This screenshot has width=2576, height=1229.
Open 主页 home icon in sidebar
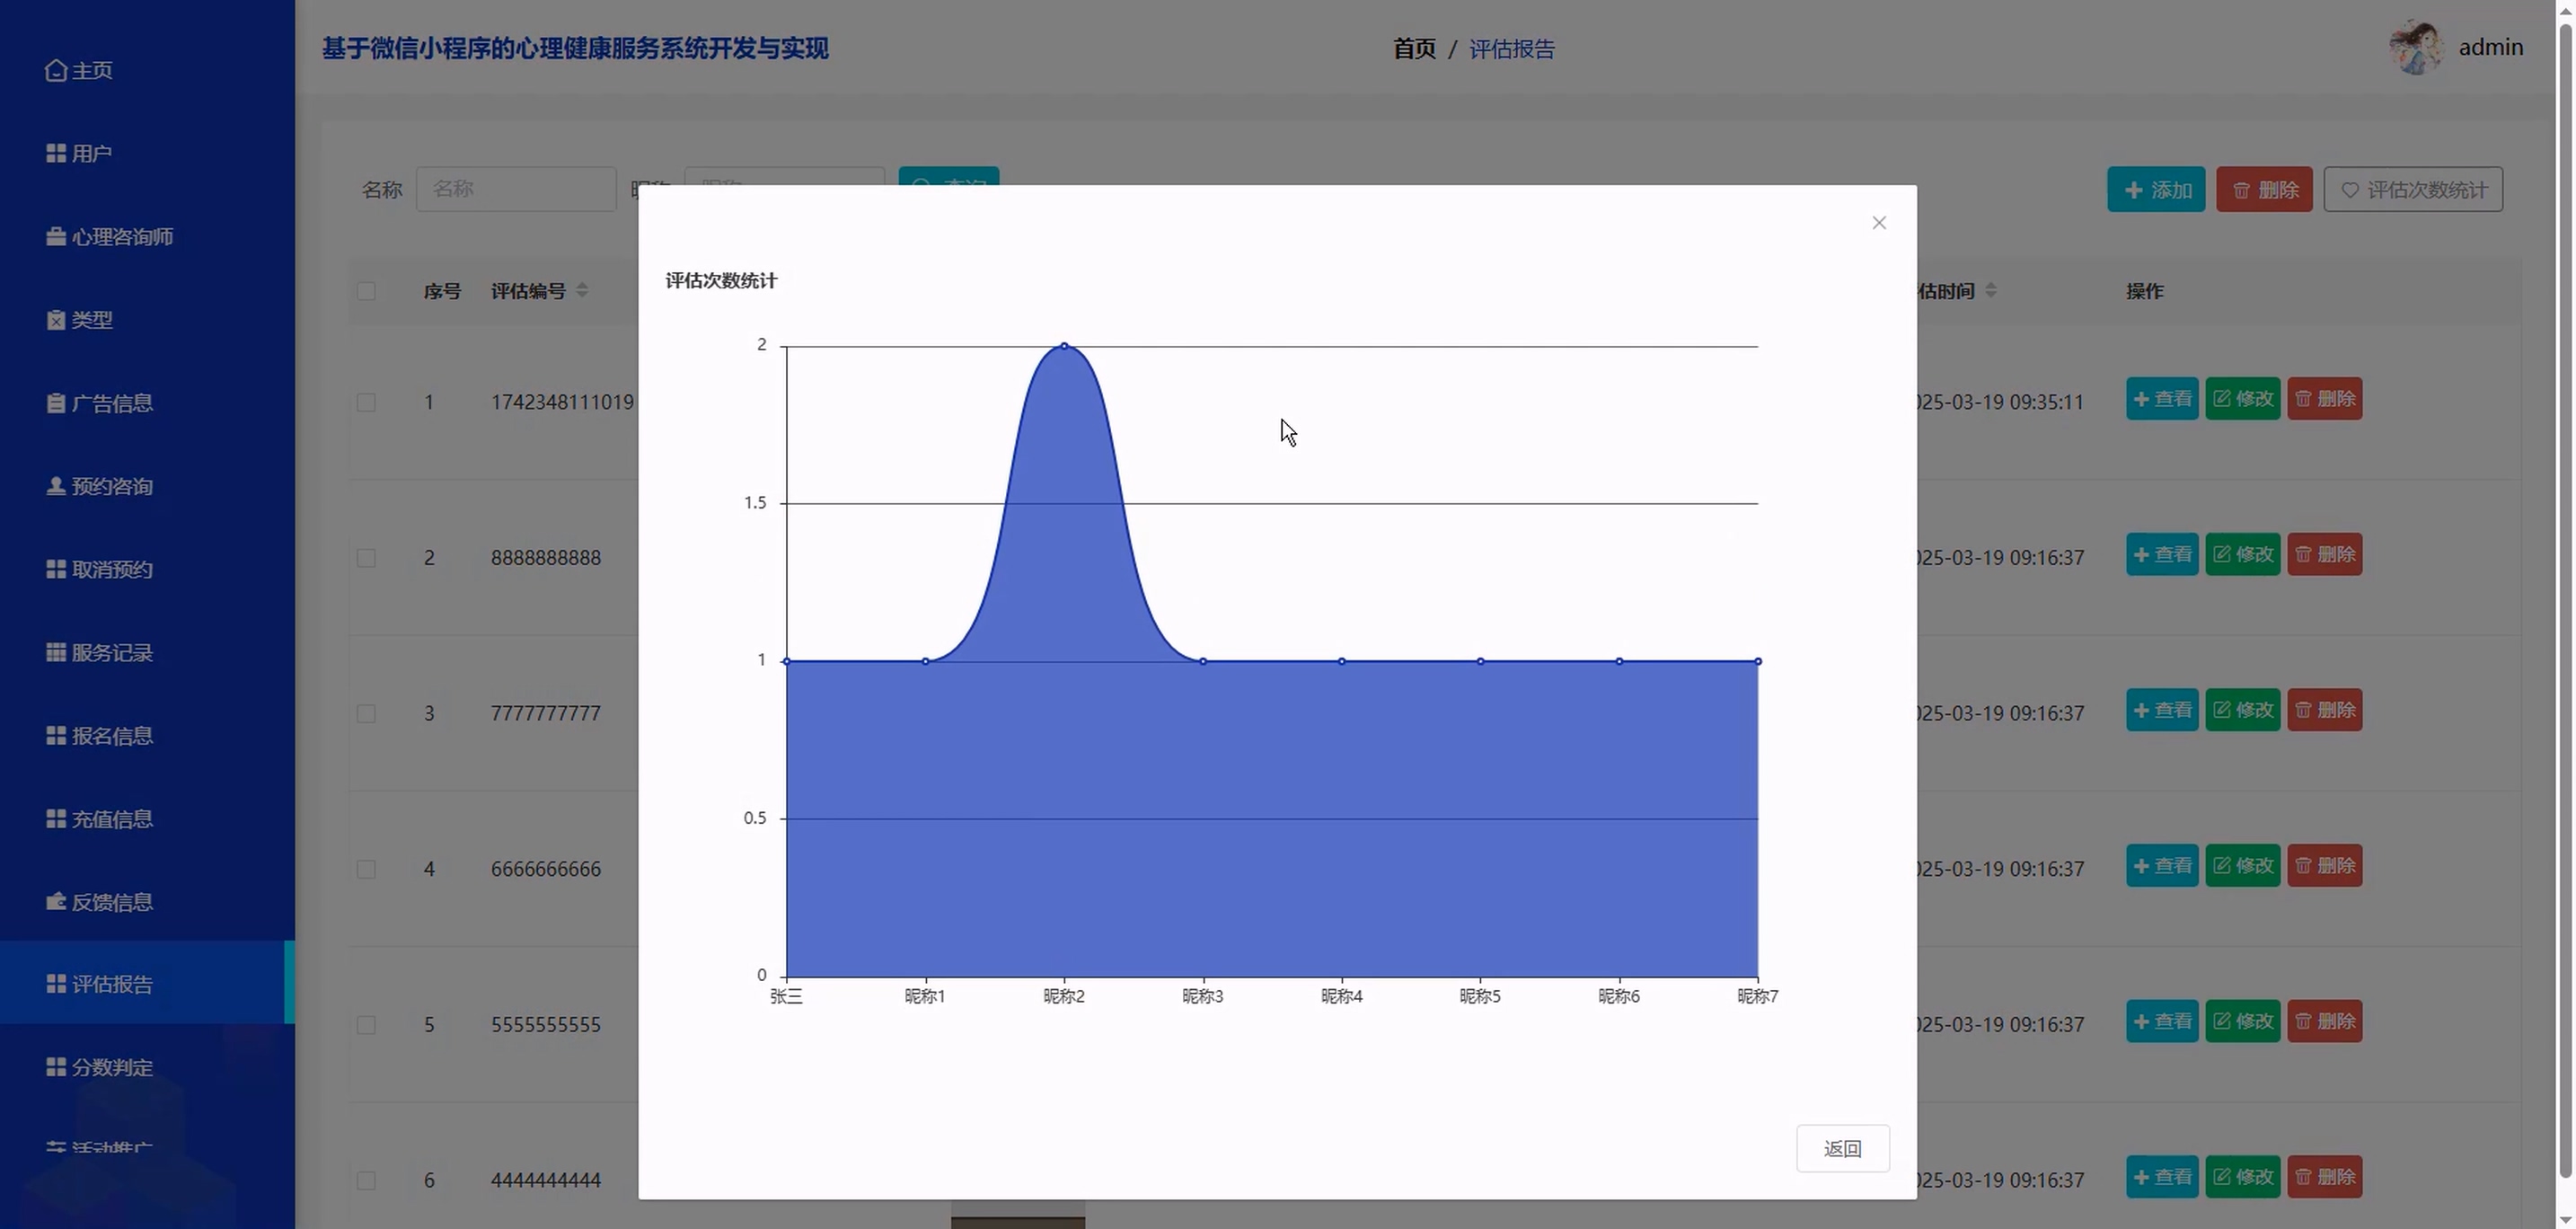(x=56, y=70)
